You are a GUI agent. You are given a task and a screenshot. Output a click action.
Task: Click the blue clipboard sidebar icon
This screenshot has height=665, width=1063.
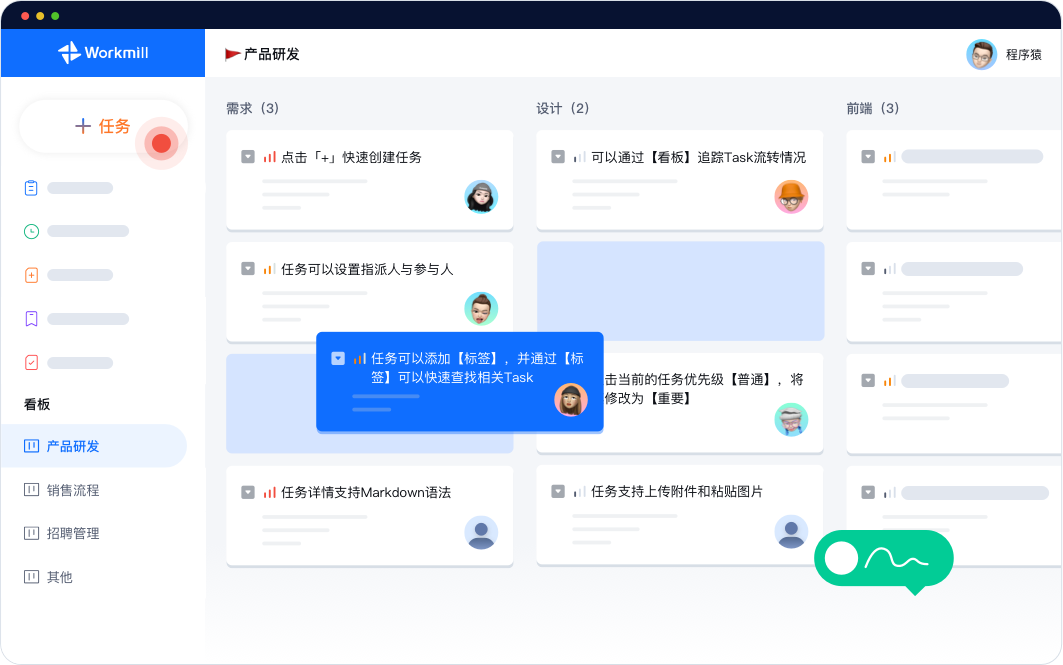pos(31,188)
